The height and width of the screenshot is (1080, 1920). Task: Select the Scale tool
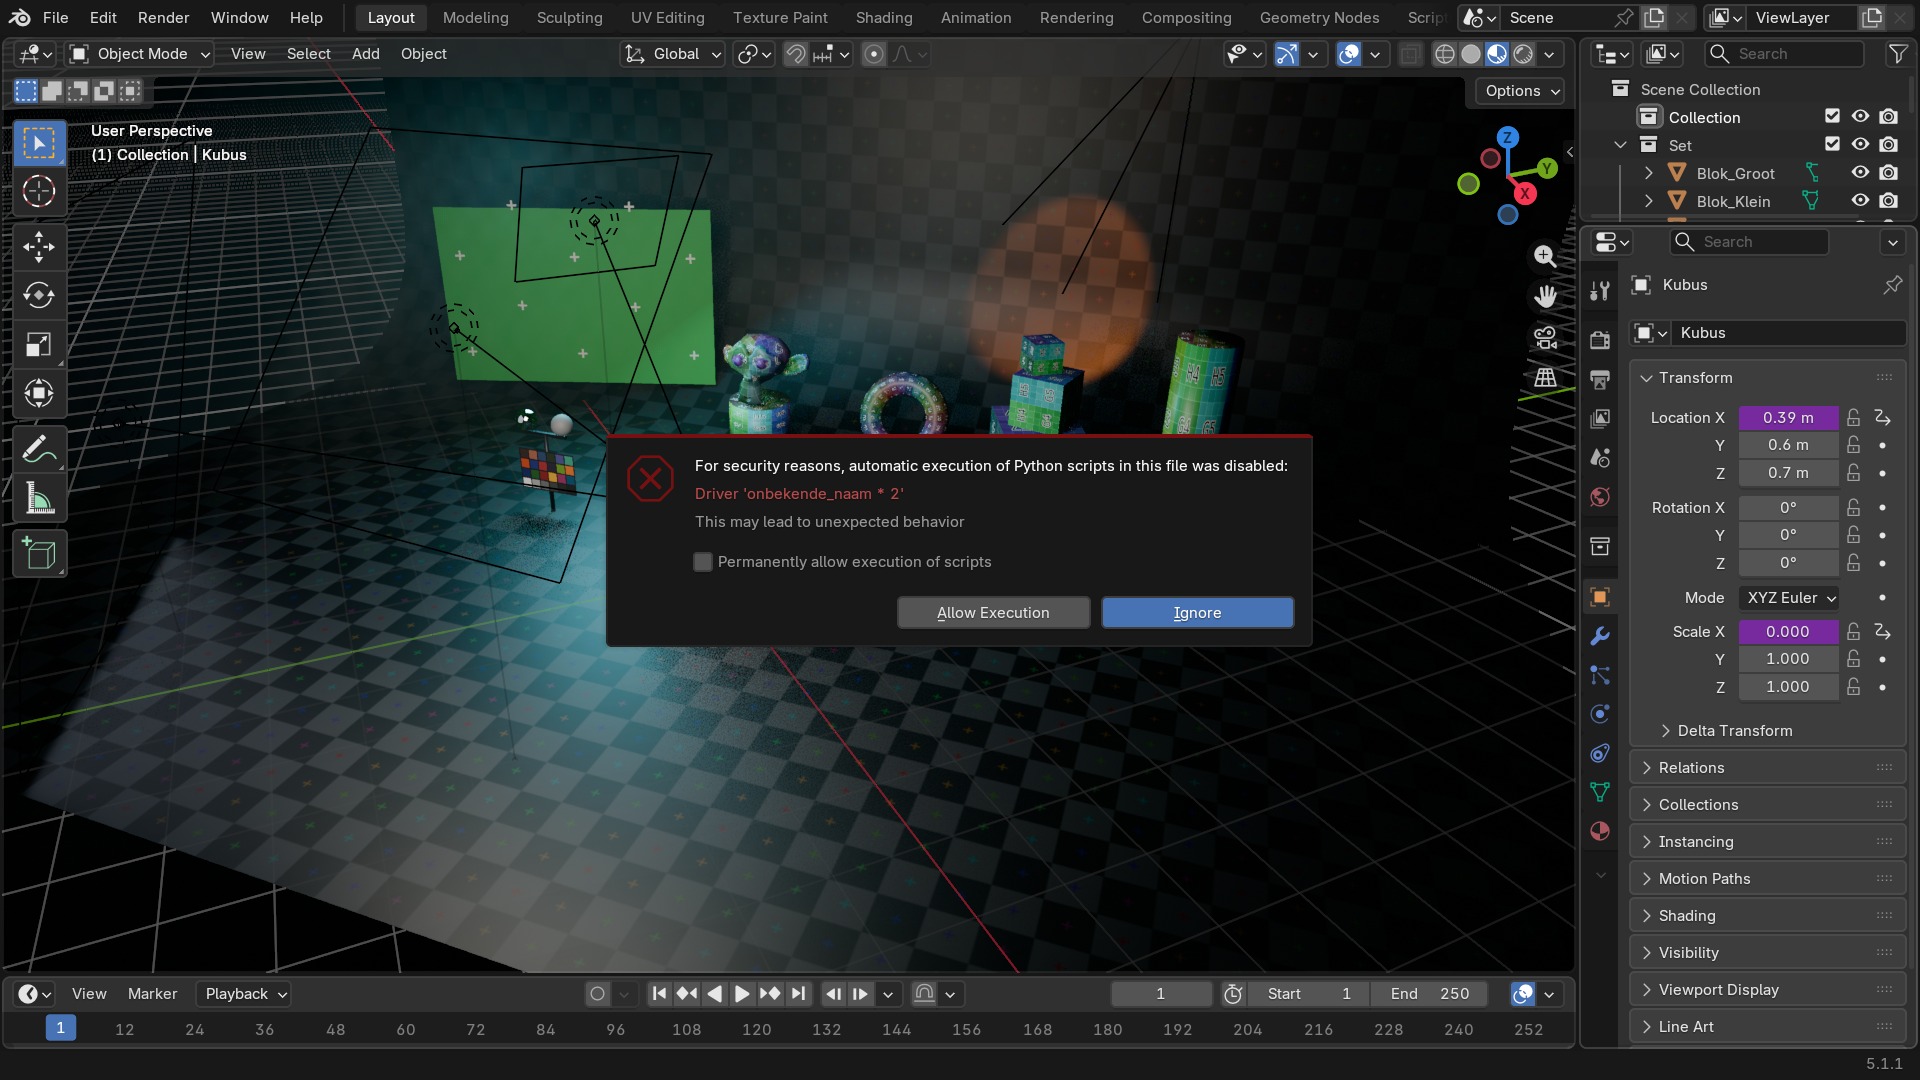(x=39, y=345)
